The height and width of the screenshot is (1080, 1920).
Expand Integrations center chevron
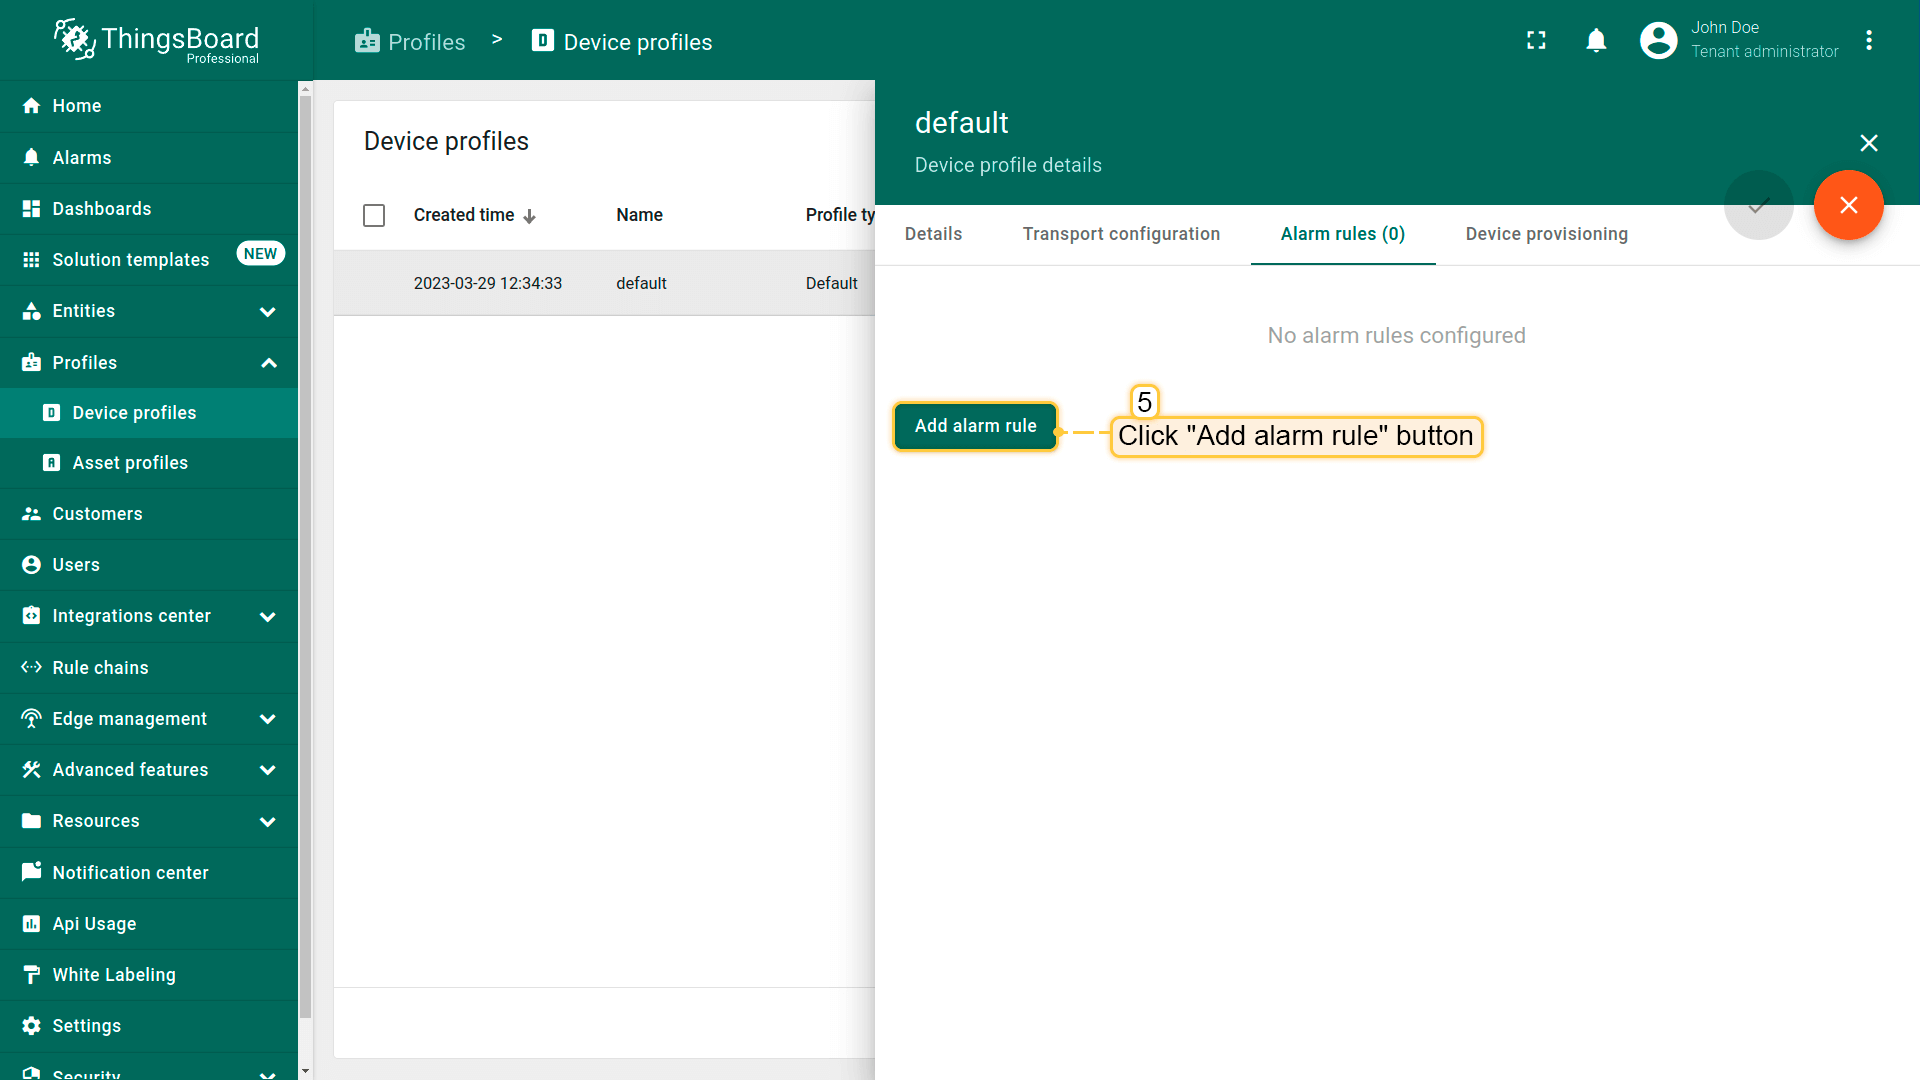click(267, 616)
